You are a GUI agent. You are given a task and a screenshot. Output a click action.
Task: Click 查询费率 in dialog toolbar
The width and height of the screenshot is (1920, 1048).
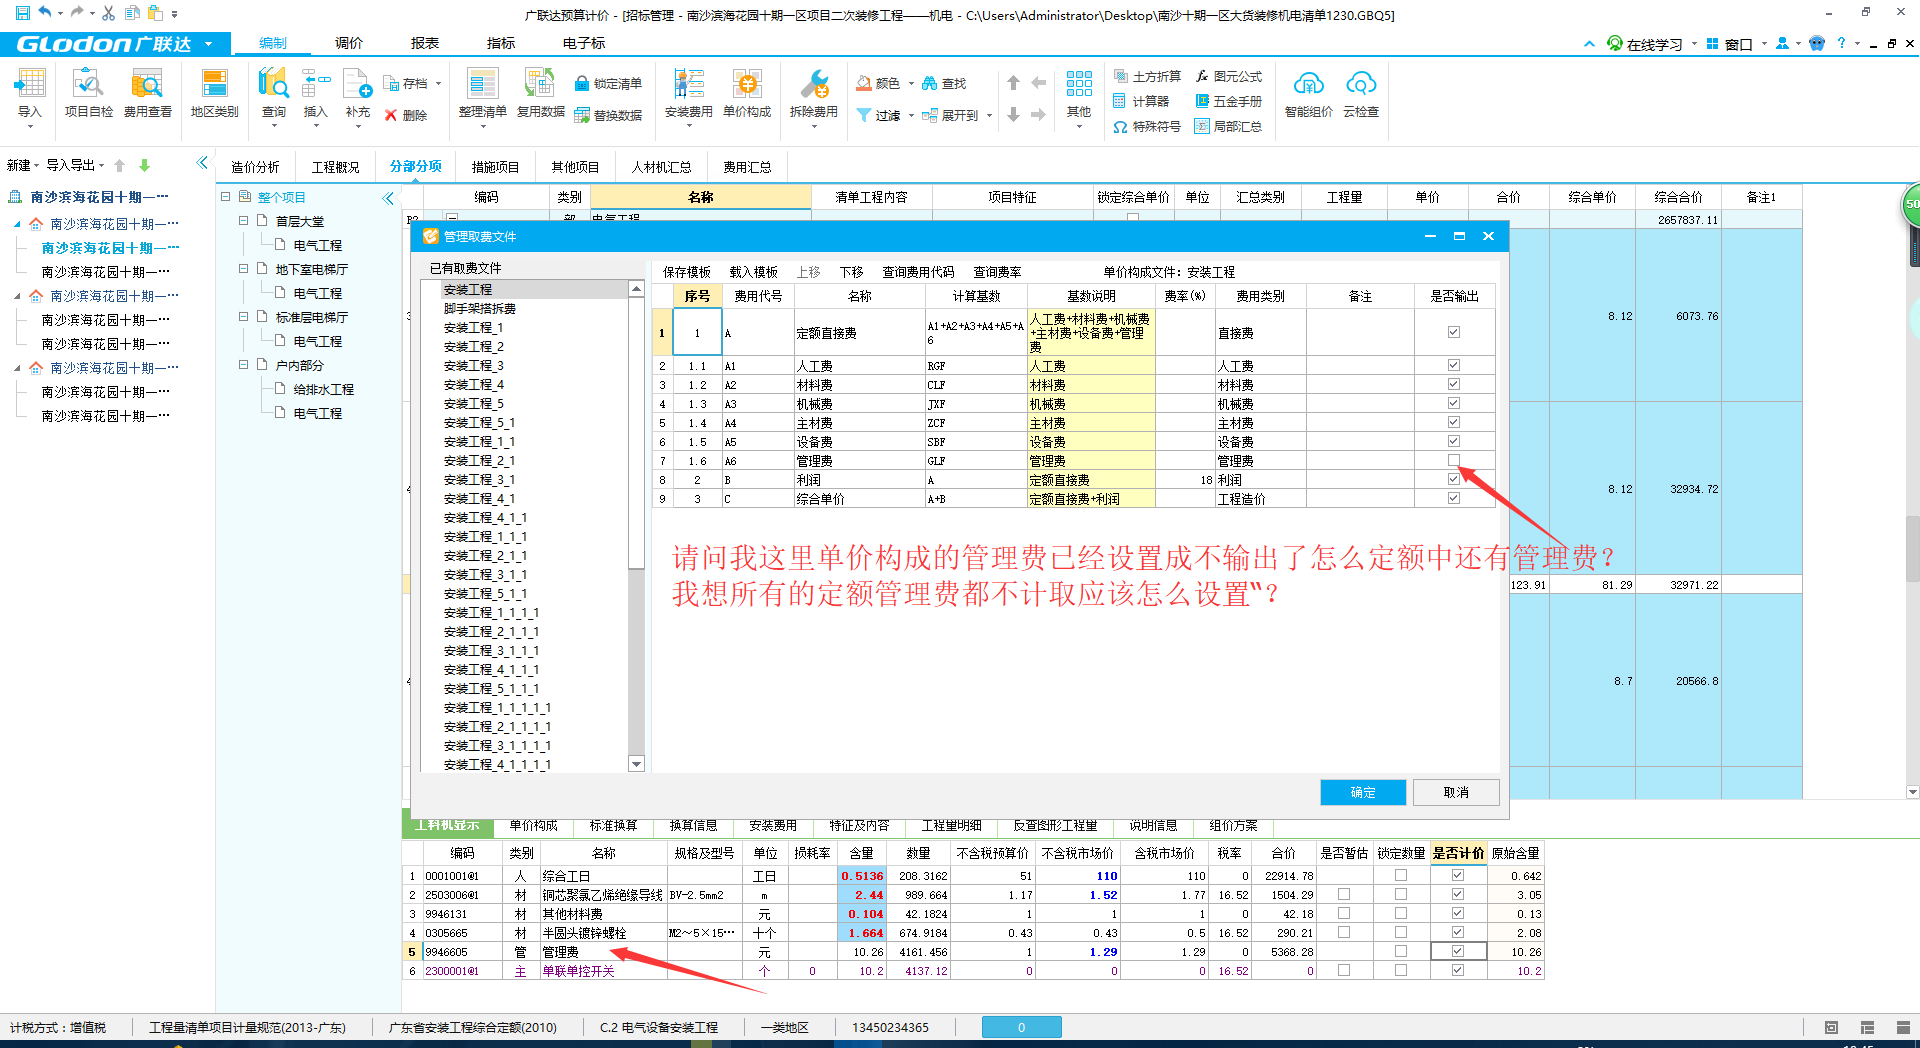coord(998,272)
